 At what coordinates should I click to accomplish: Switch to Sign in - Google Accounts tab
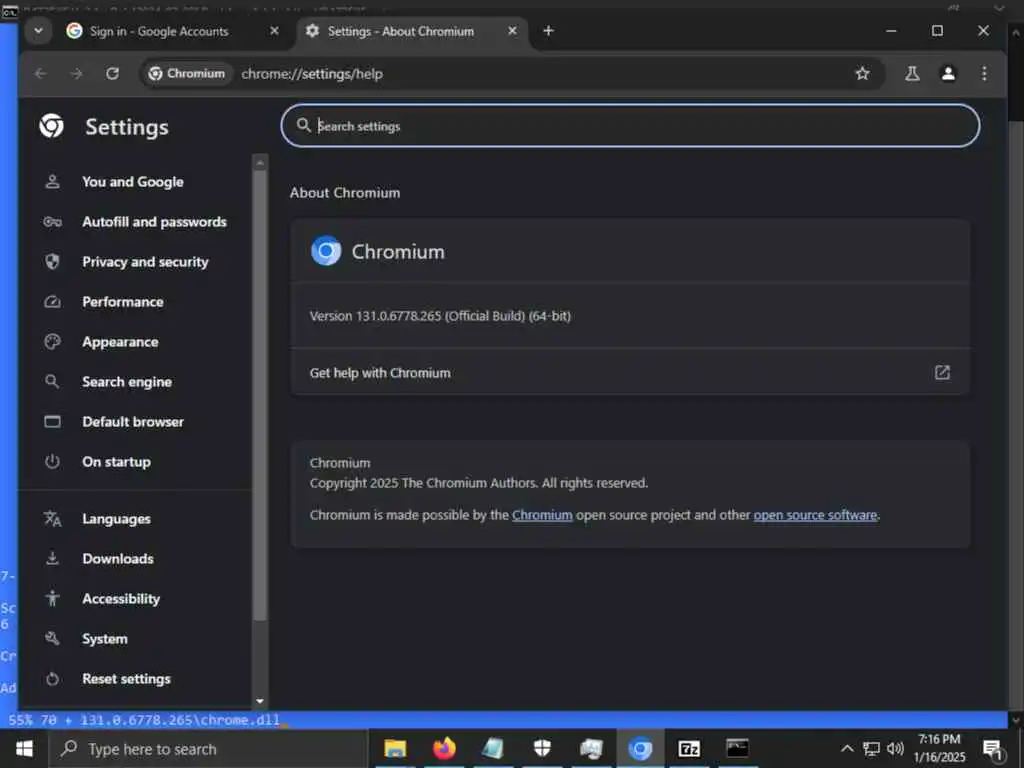coord(159,31)
